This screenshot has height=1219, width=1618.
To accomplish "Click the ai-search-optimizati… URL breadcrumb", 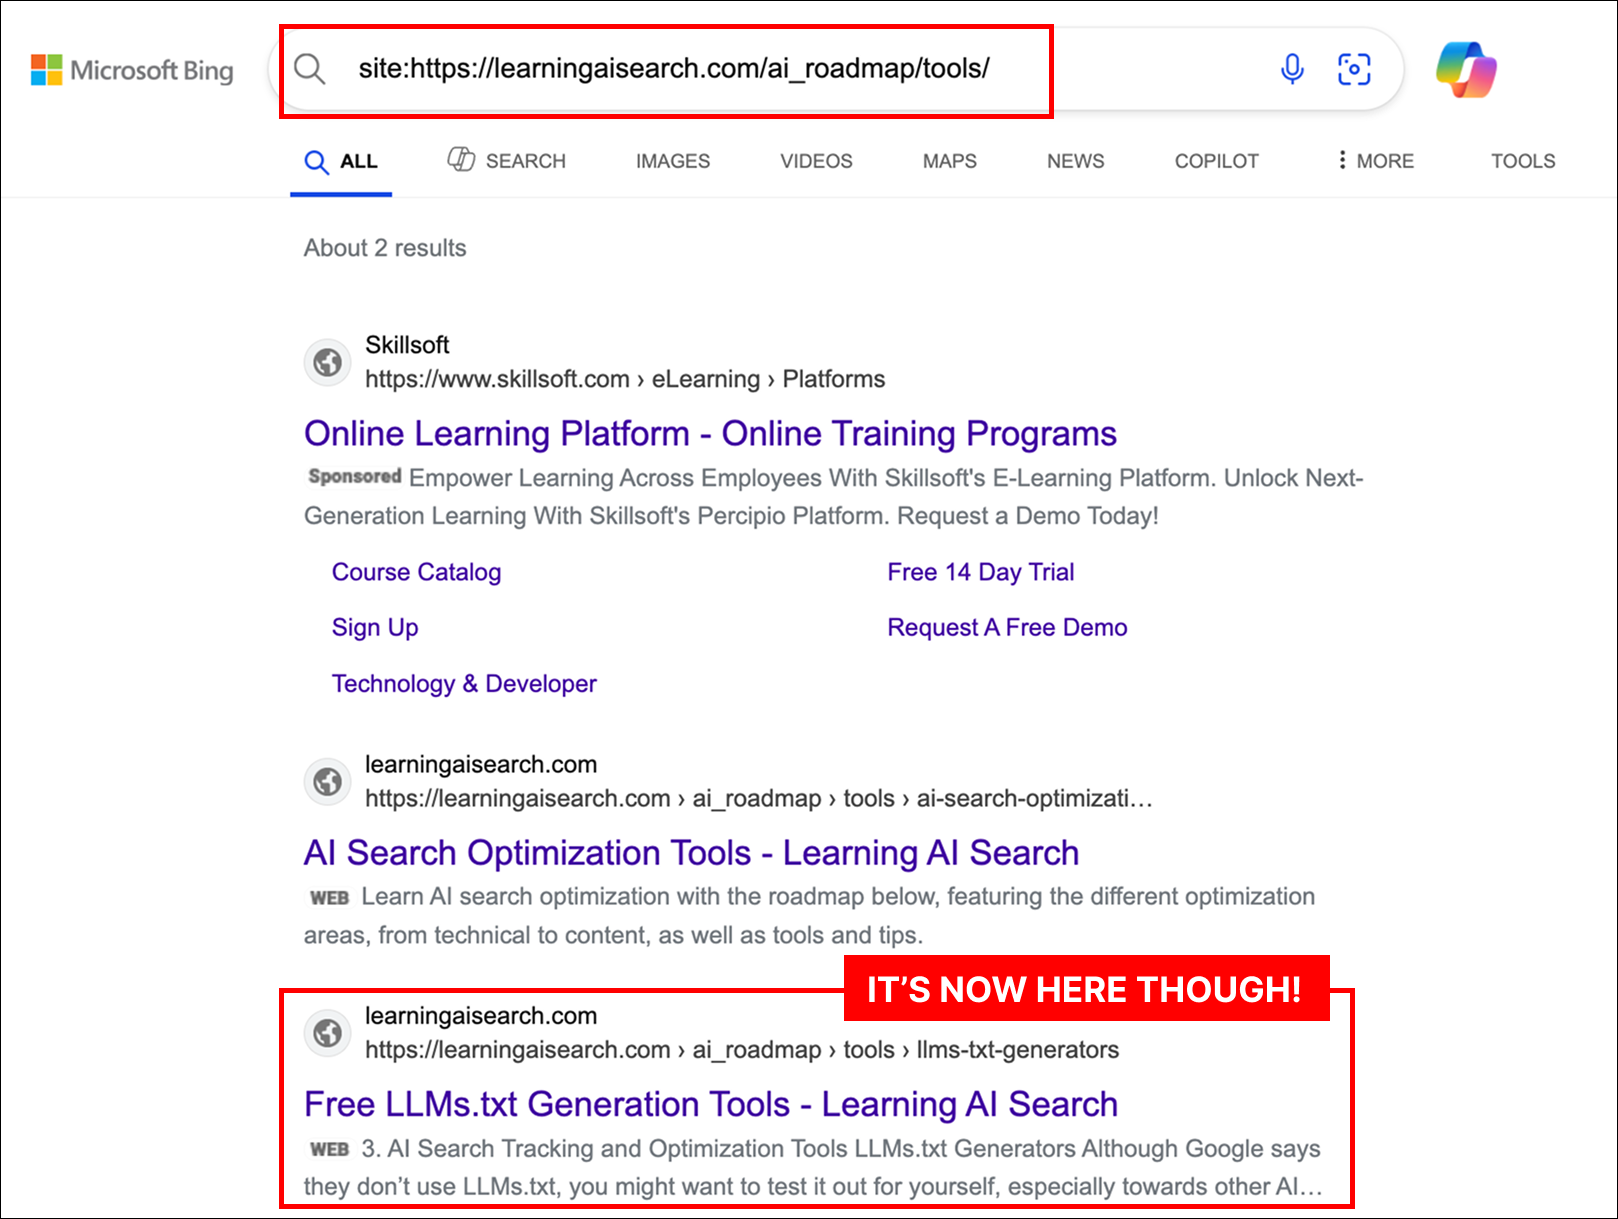I will [759, 798].
